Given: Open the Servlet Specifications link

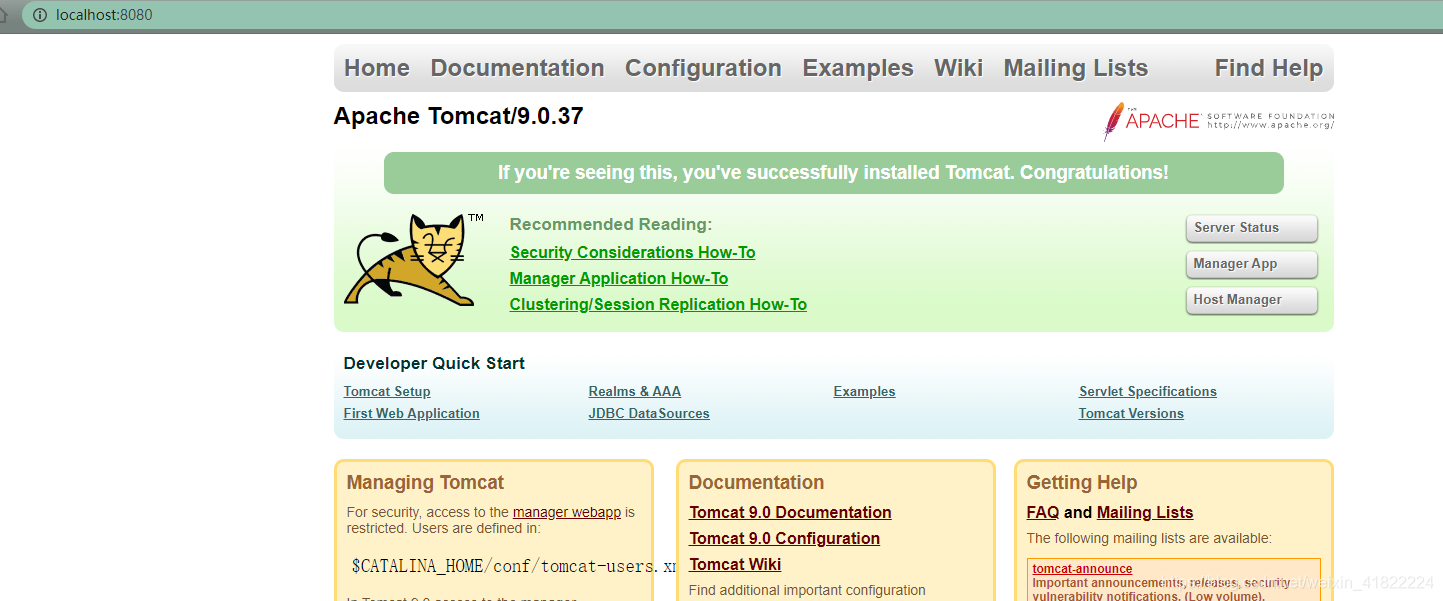Looking at the screenshot, I should 1148,392.
